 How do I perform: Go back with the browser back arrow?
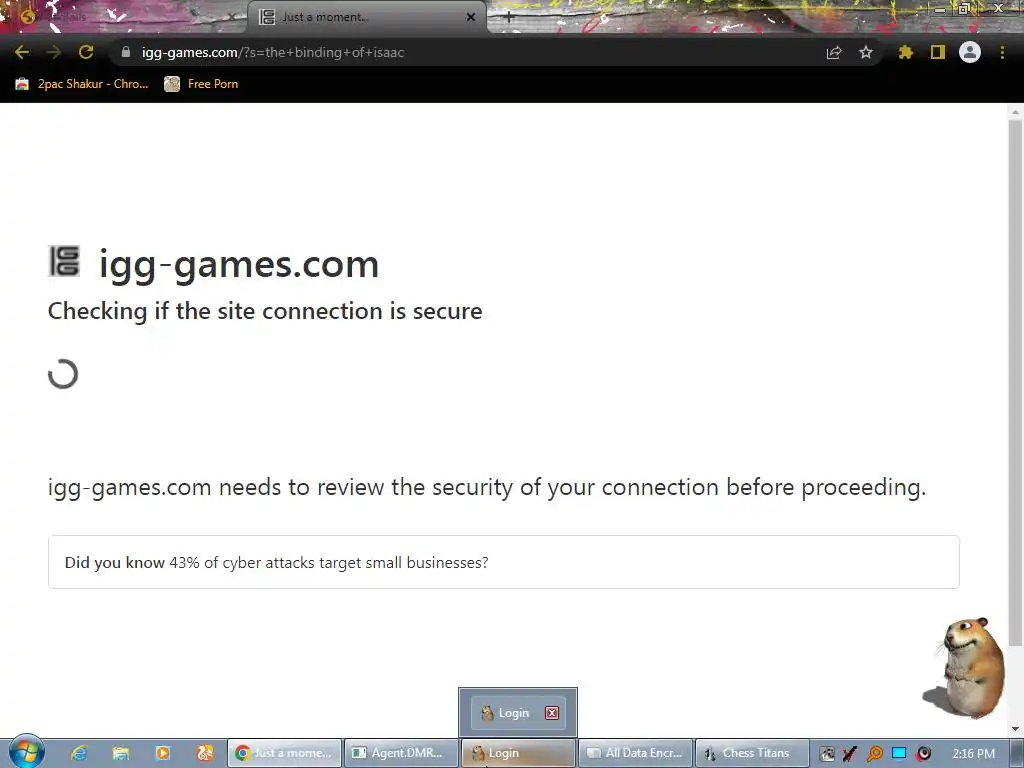(22, 52)
